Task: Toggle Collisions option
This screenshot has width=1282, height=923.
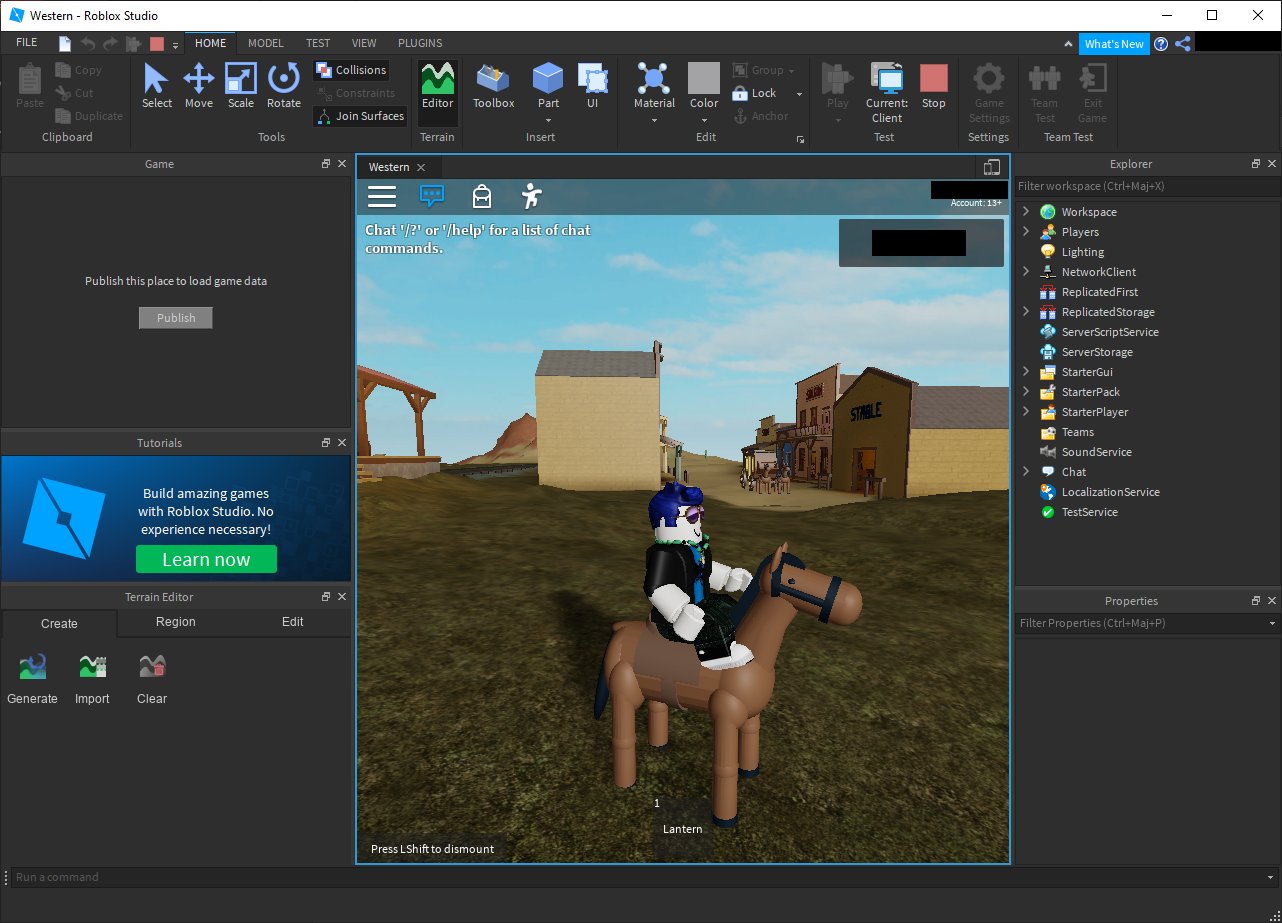Action: 351,70
